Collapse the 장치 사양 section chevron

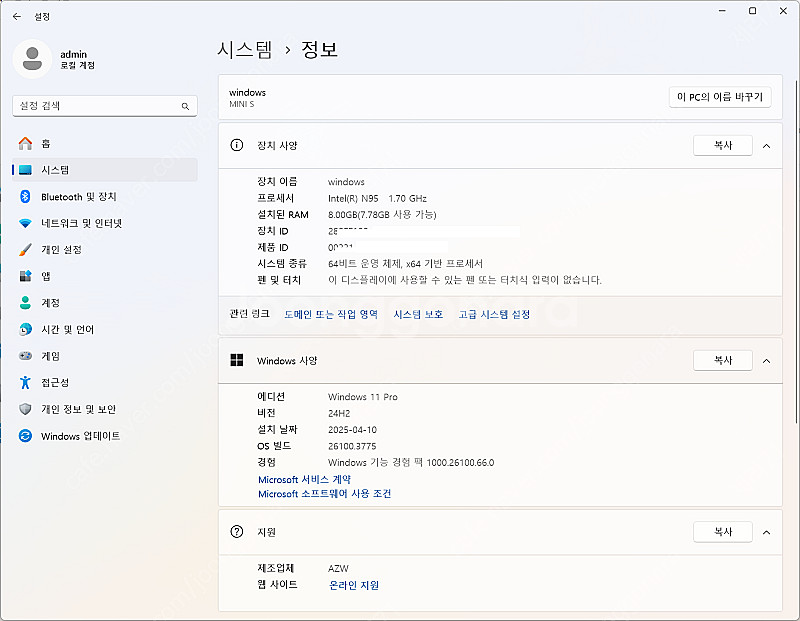[766, 146]
